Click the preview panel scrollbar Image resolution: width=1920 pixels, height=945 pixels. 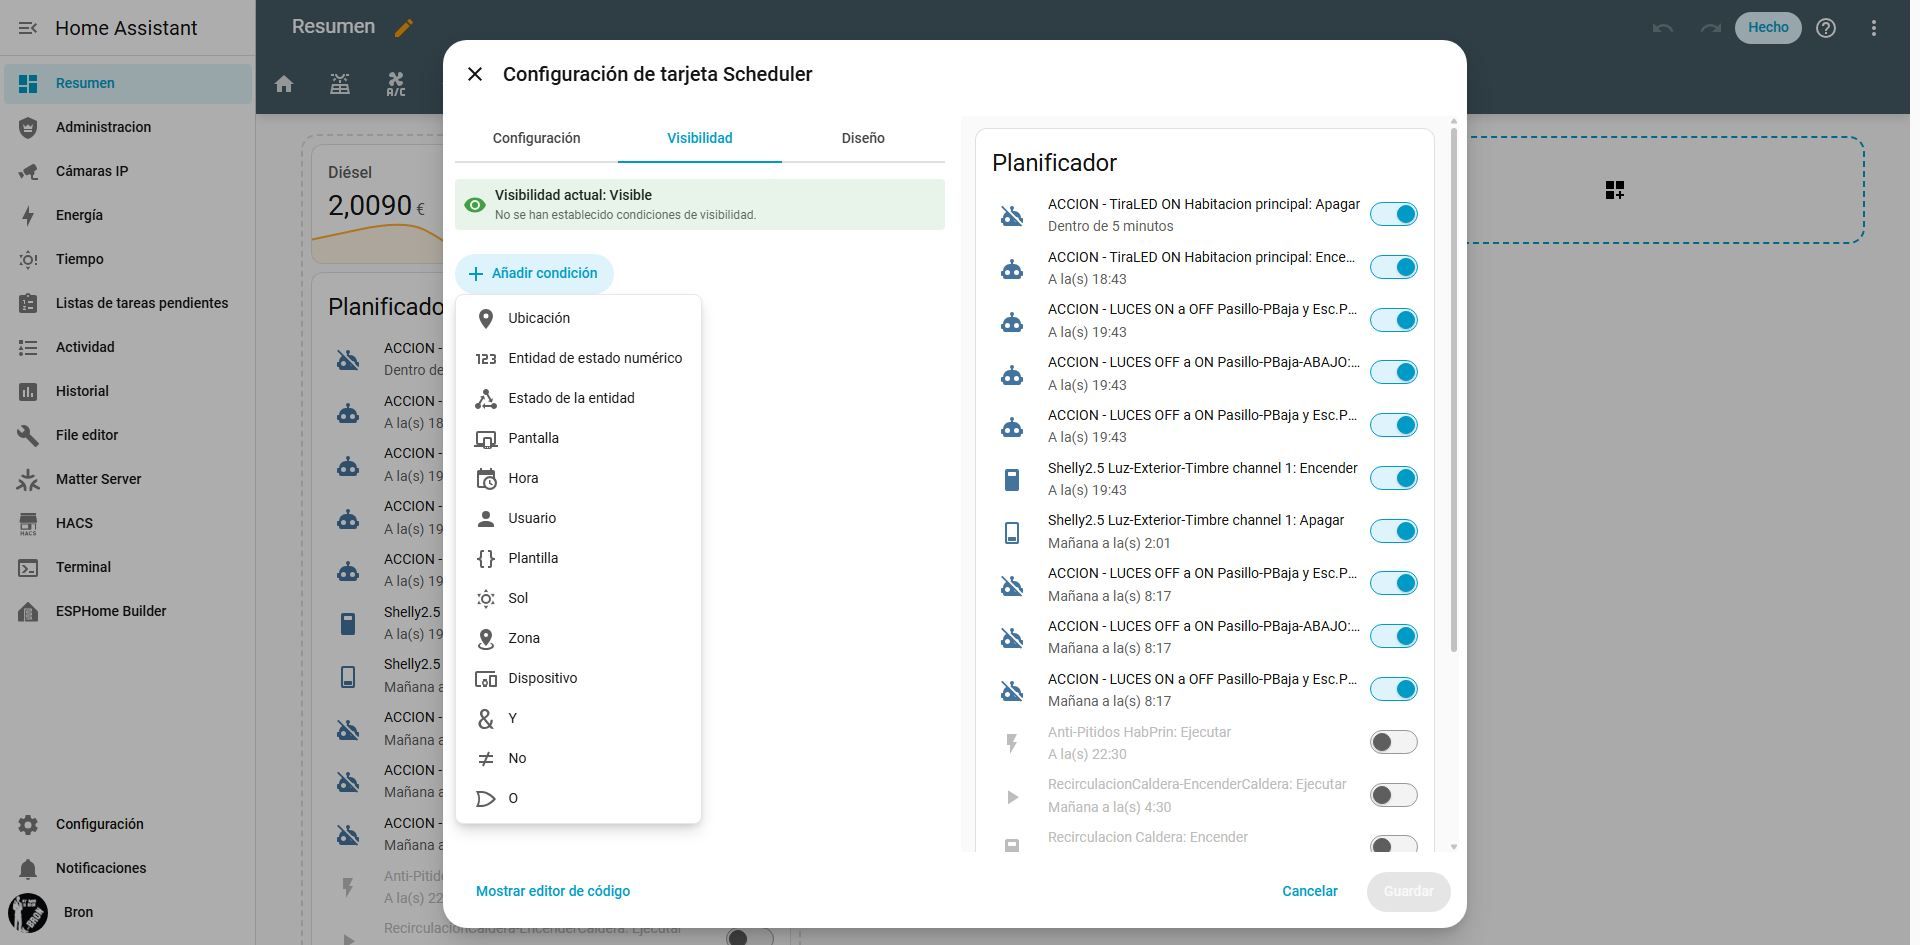pyautogui.click(x=1454, y=390)
